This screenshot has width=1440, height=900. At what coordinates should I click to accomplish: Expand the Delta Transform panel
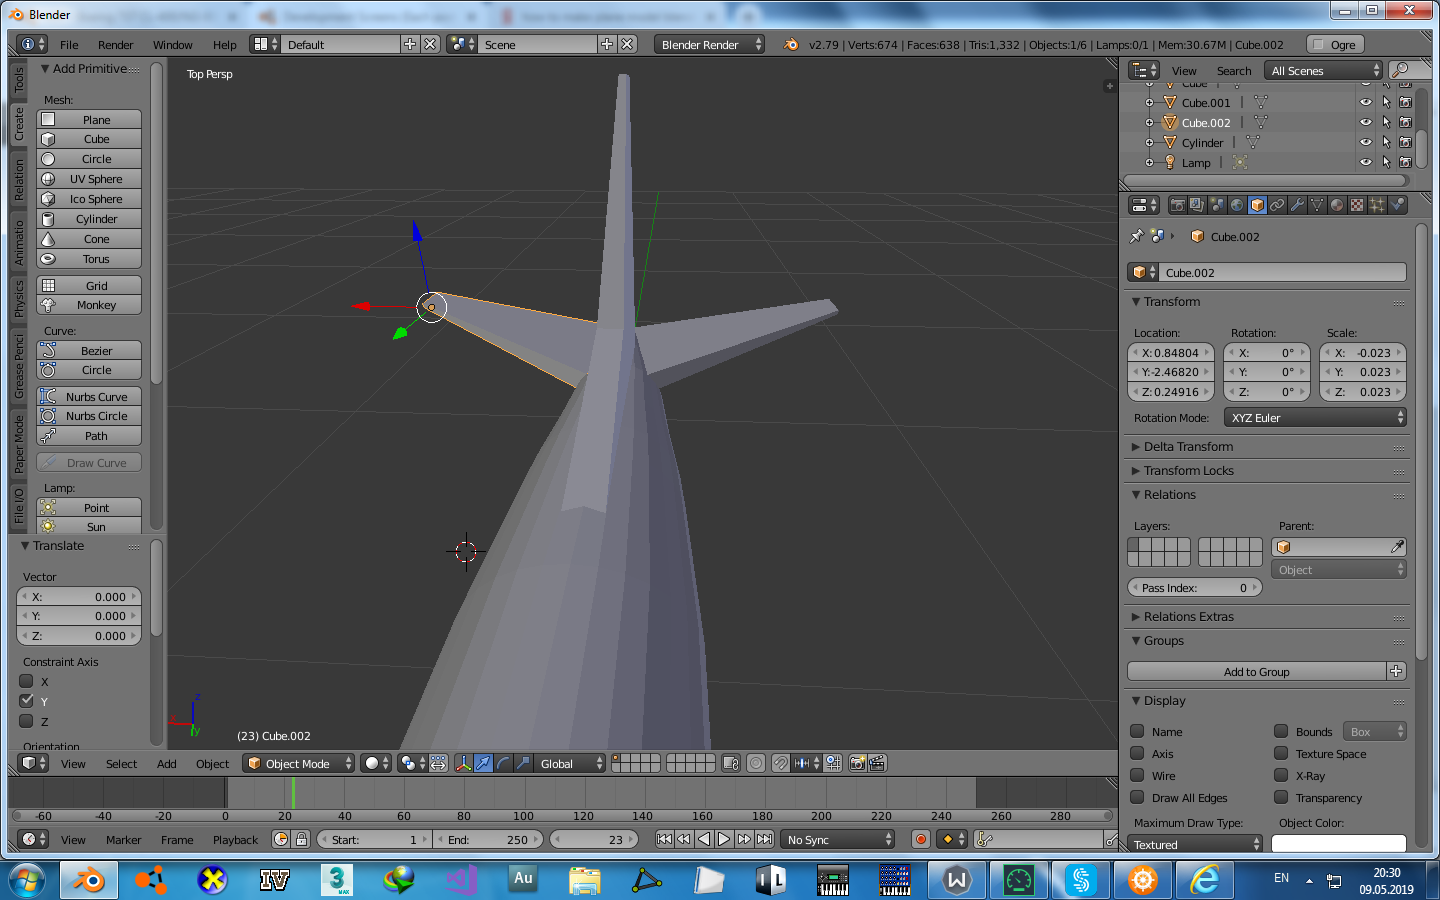pos(1188,447)
